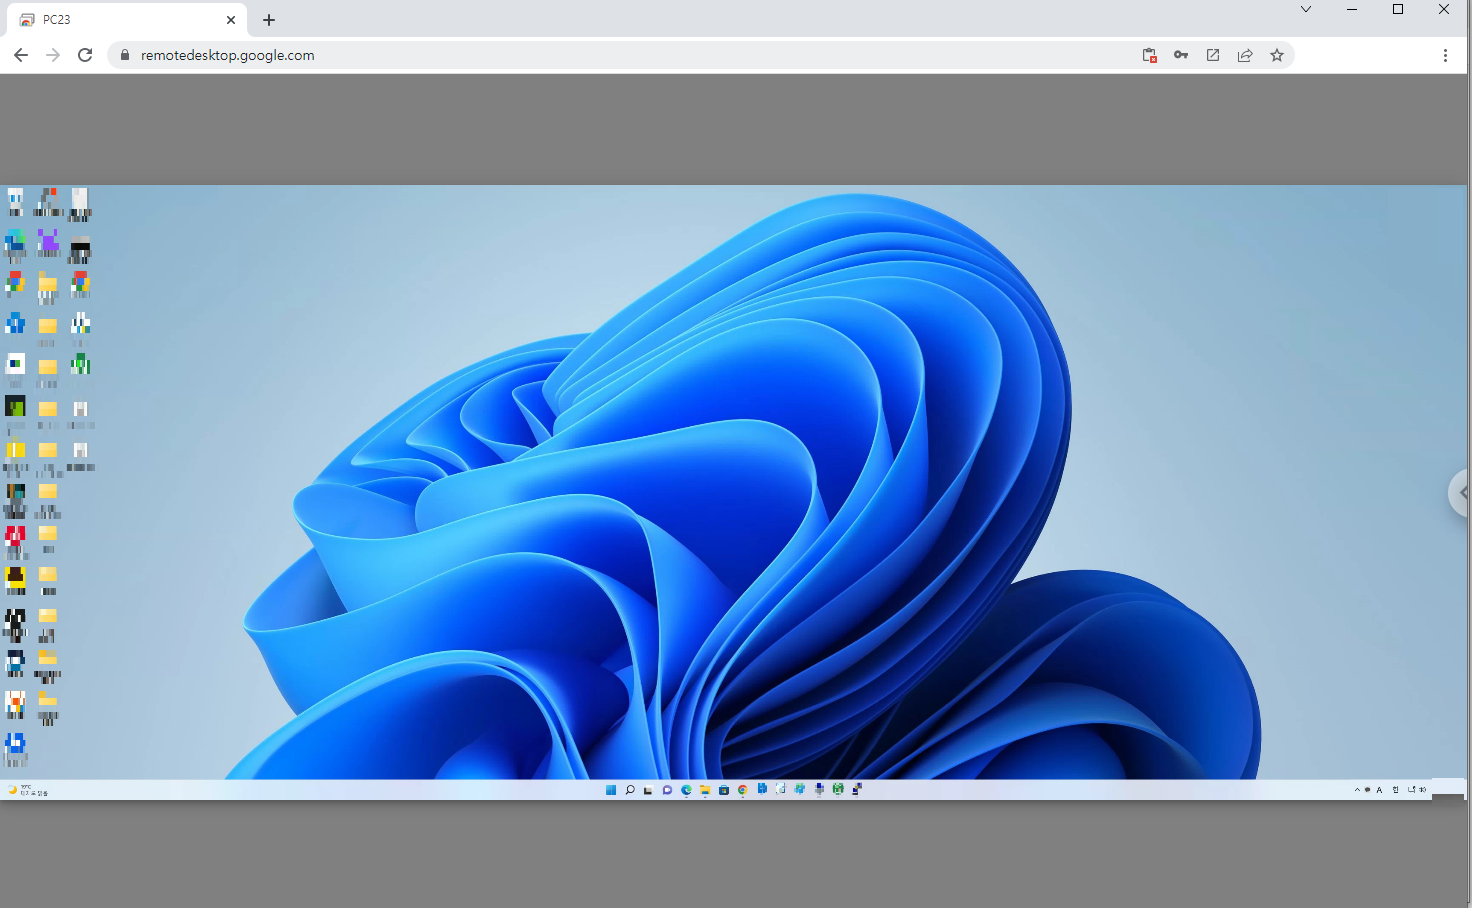Reload the remote desktop page
This screenshot has width=1472, height=908.
pyautogui.click(x=85, y=55)
